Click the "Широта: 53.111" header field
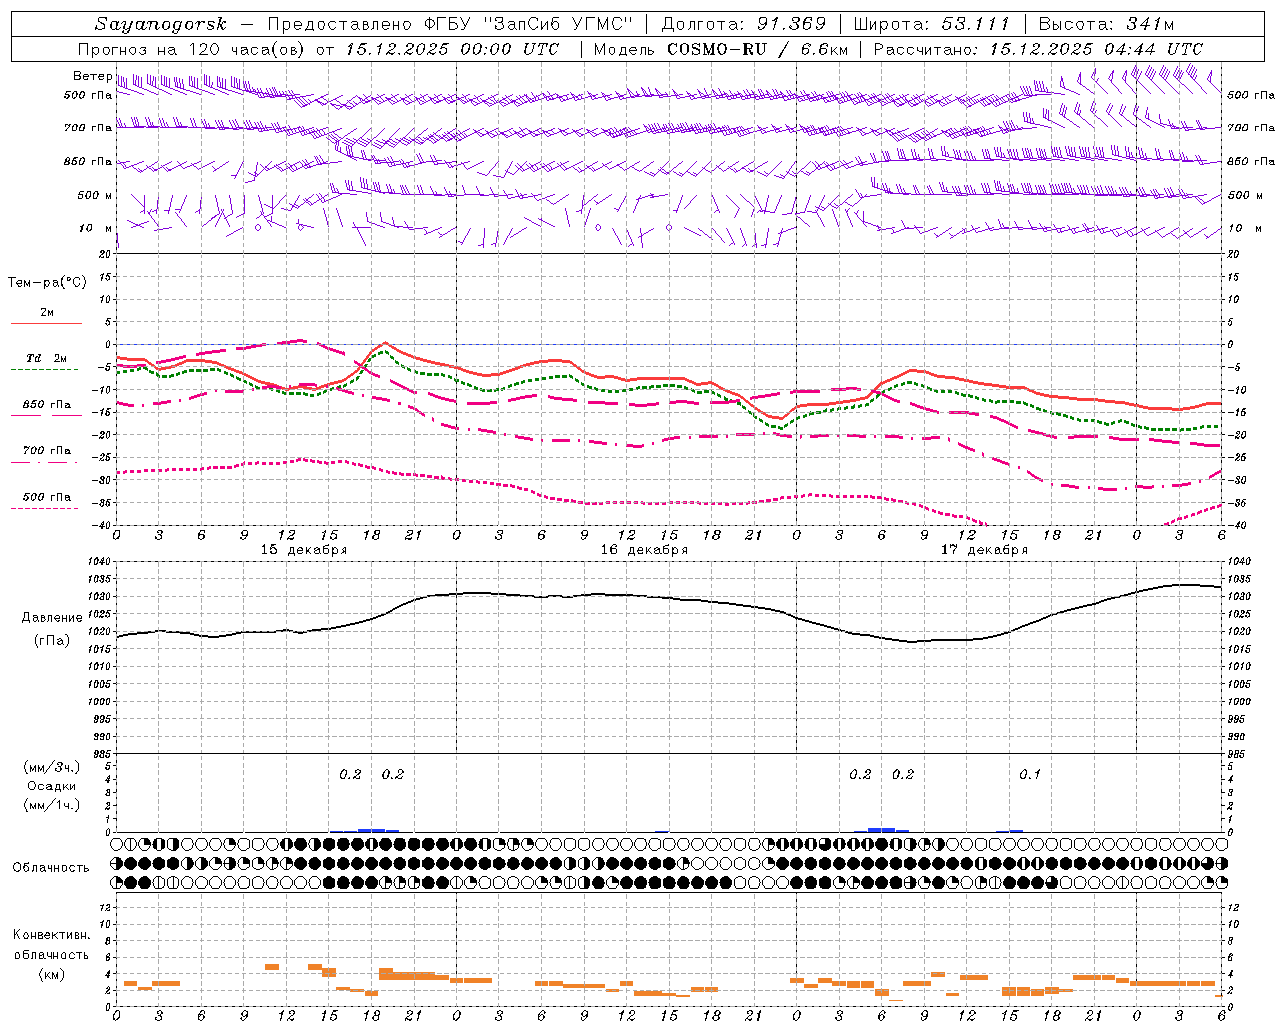 [932, 24]
